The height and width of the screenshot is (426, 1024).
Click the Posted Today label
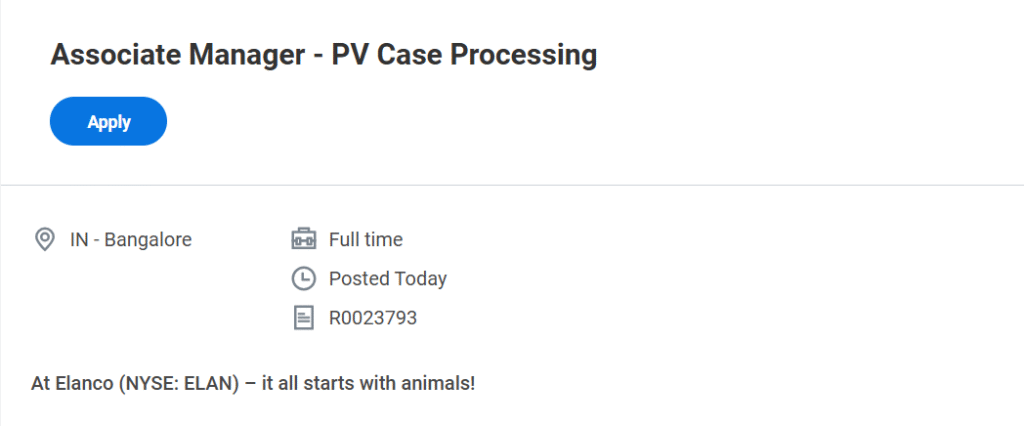pyautogui.click(x=388, y=279)
